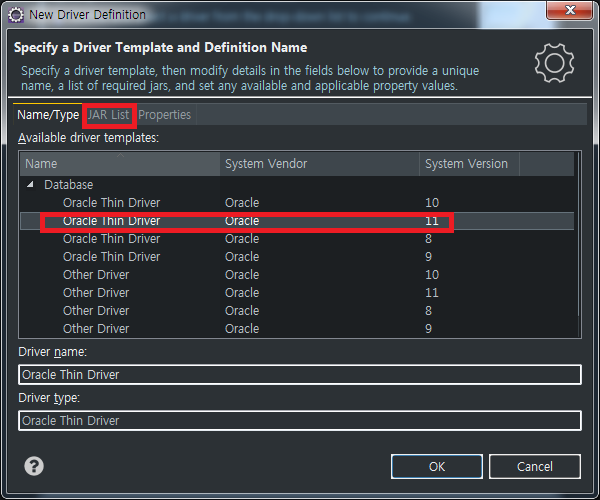The height and width of the screenshot is (500, 600).
Task: Sort by the Name column header
Action: coord(120,164)
